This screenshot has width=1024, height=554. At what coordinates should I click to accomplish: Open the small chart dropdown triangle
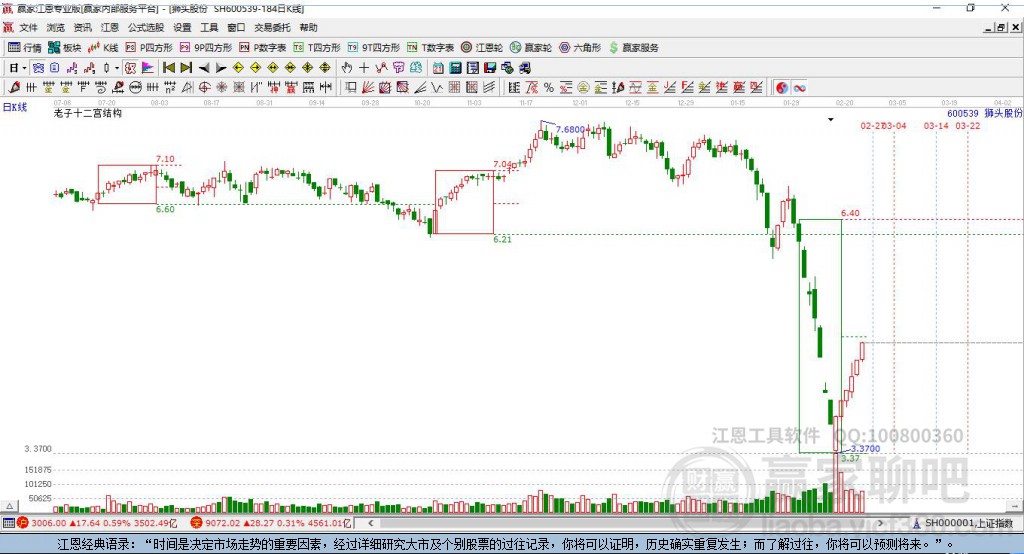[831, 120]
